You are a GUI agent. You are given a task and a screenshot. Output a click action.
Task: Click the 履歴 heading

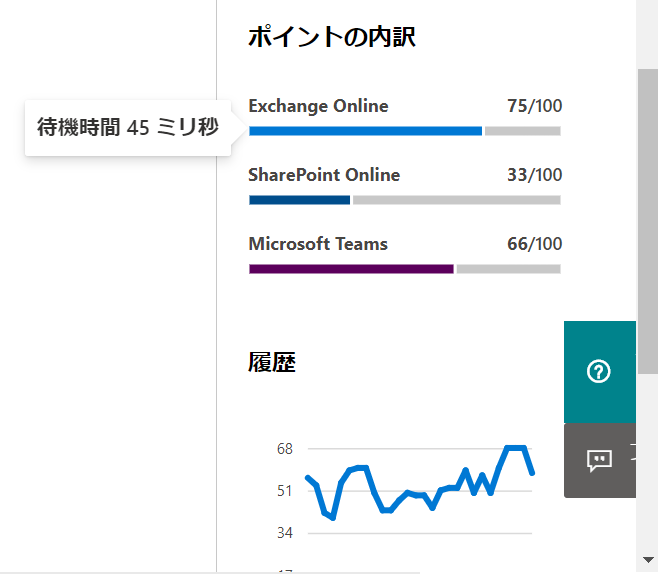pos(272,362)
